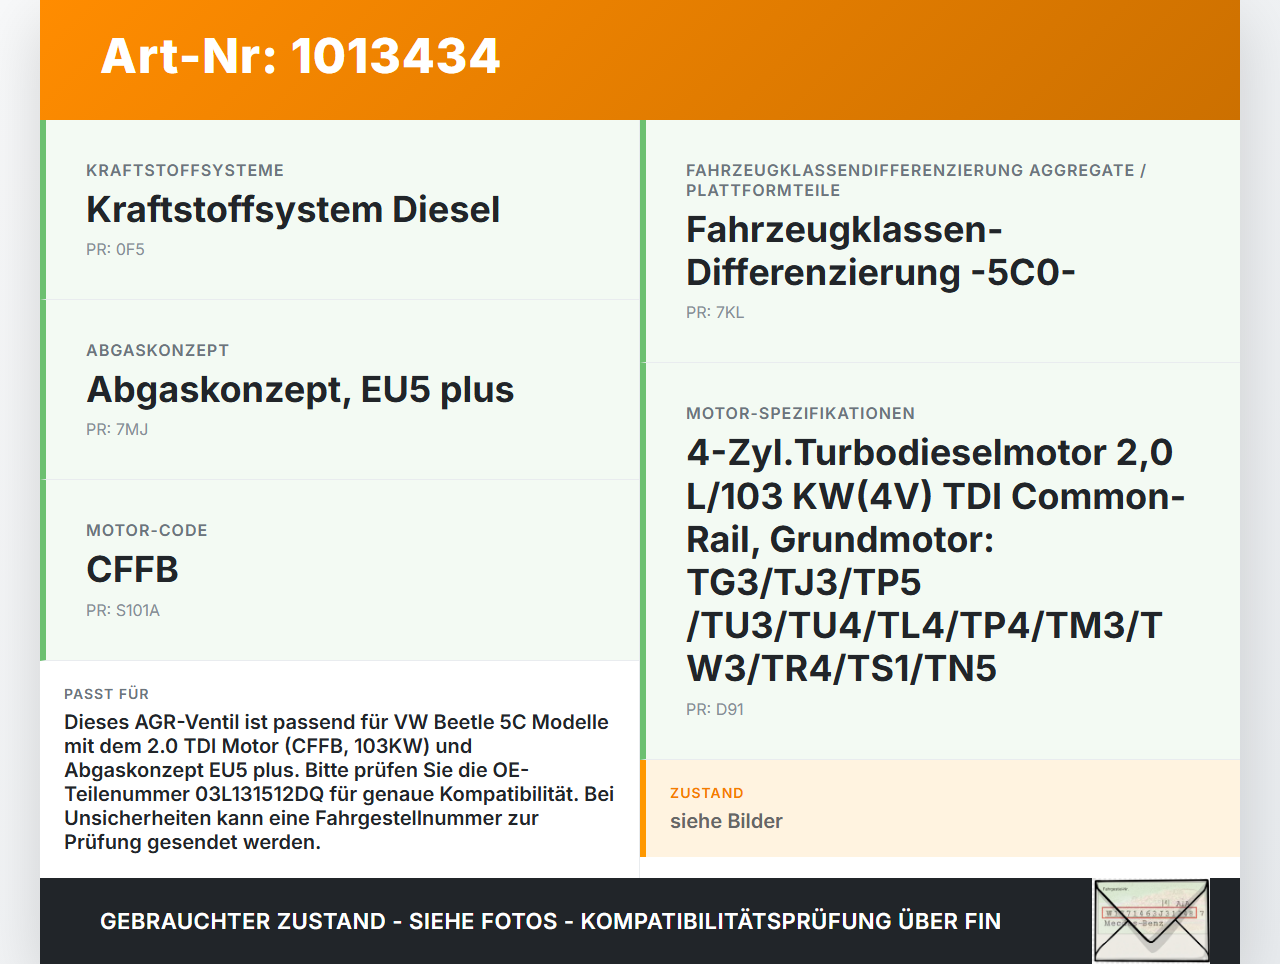Select the CFFB motor code value
The height and width of the screenshot is (964, 1280).
(132, 569)
